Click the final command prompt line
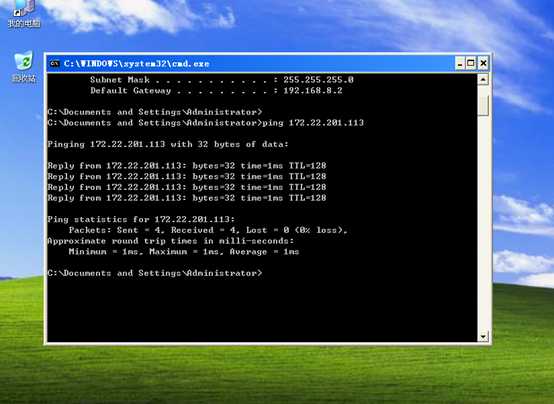The image size is (554, 404). 155,273
